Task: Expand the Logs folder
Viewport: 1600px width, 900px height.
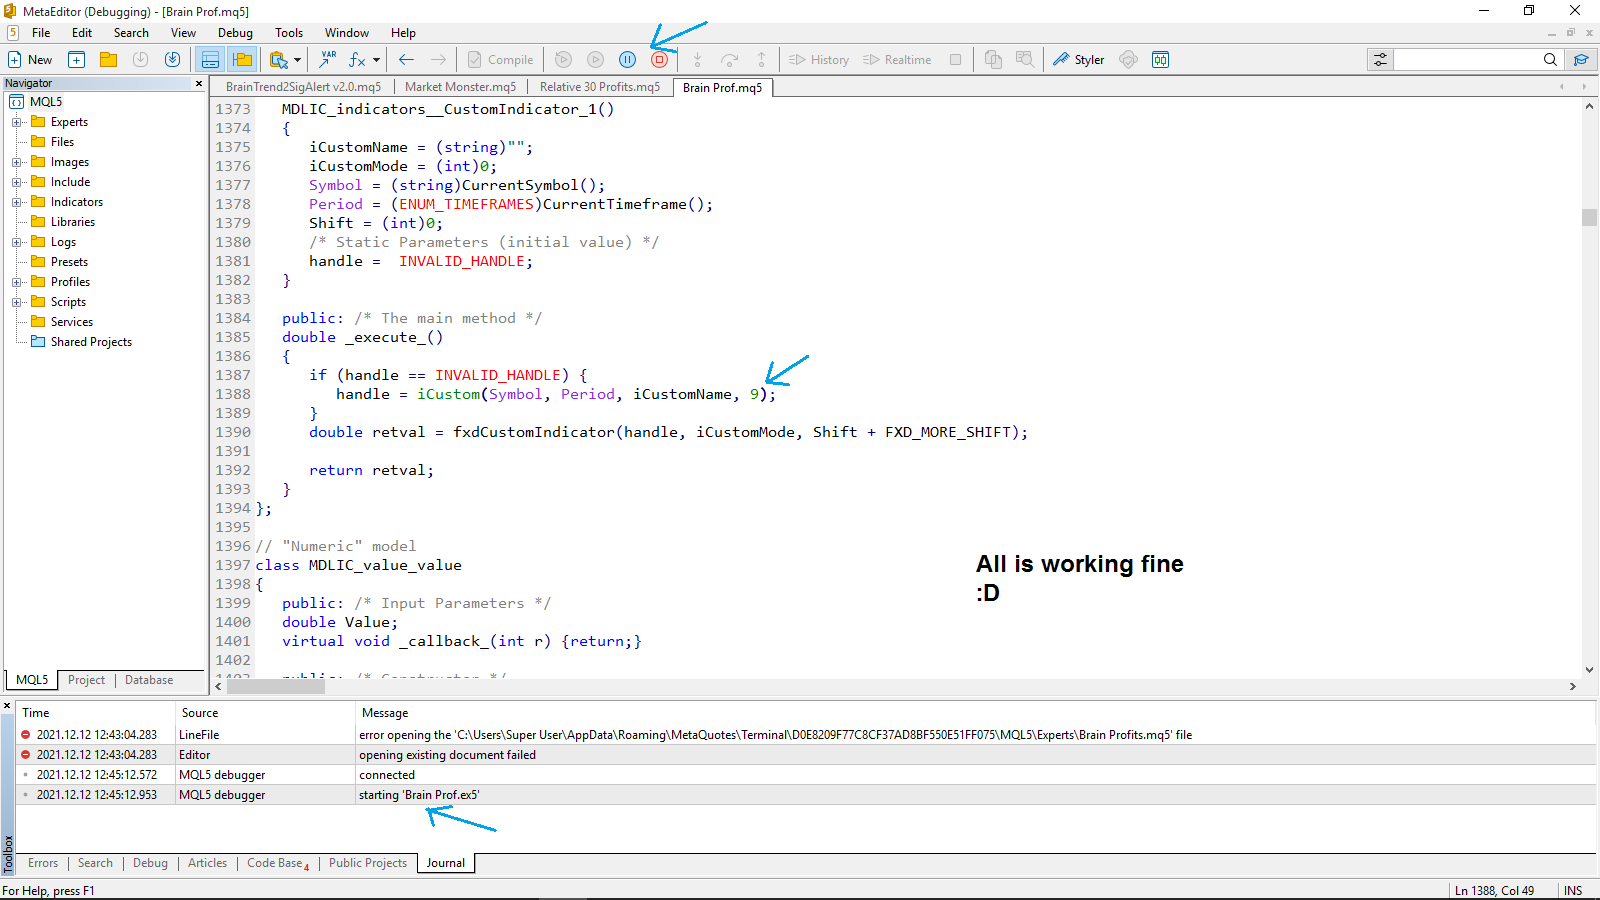Action: [x=16, y=242]
